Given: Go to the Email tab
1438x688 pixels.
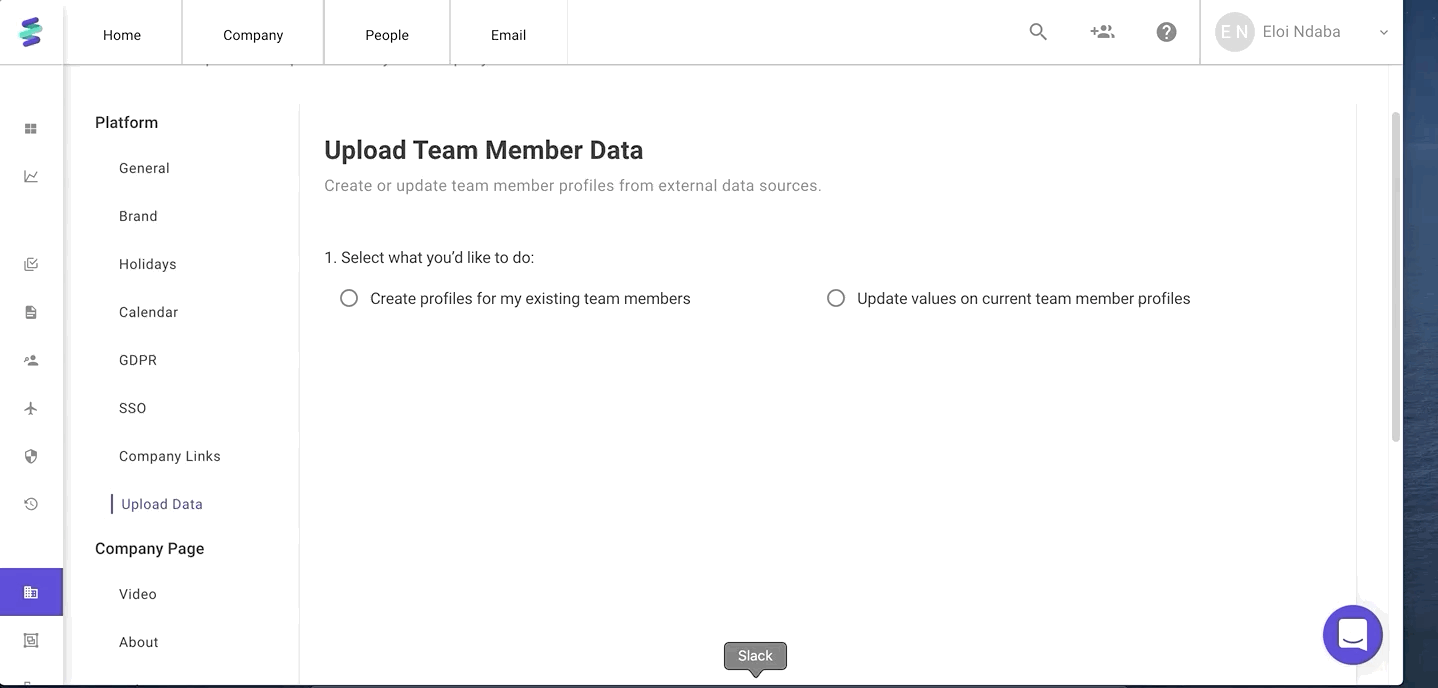Looking at the screenshot, I should click(508, 35).
